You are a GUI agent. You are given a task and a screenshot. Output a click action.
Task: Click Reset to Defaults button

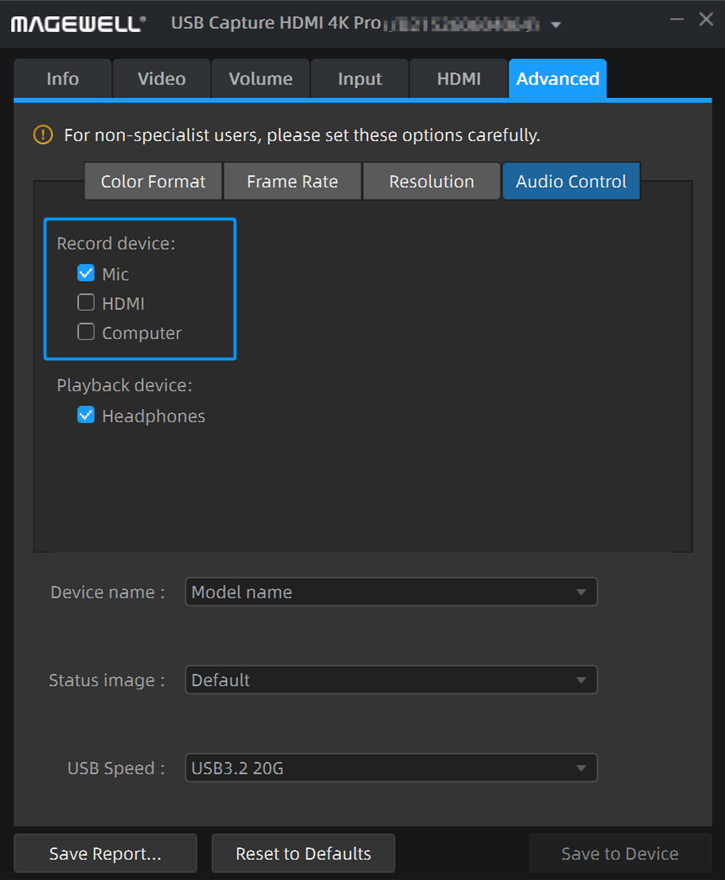(x=303, y=853)
